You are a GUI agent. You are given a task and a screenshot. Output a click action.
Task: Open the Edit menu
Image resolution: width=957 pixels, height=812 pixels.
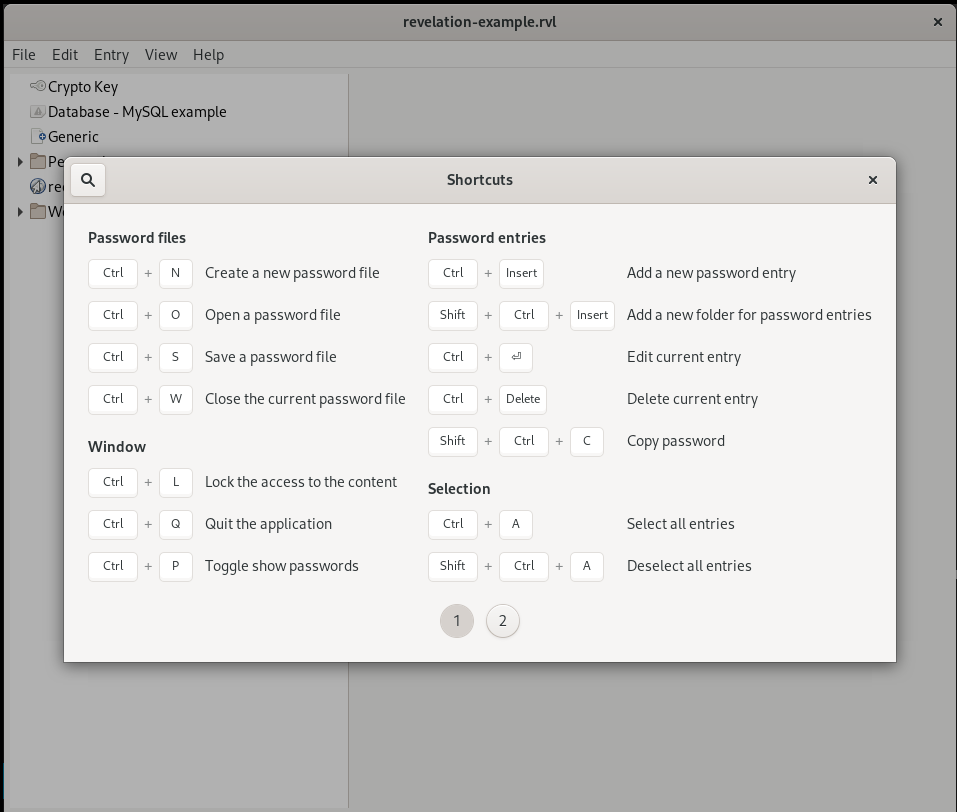(65, 55)
